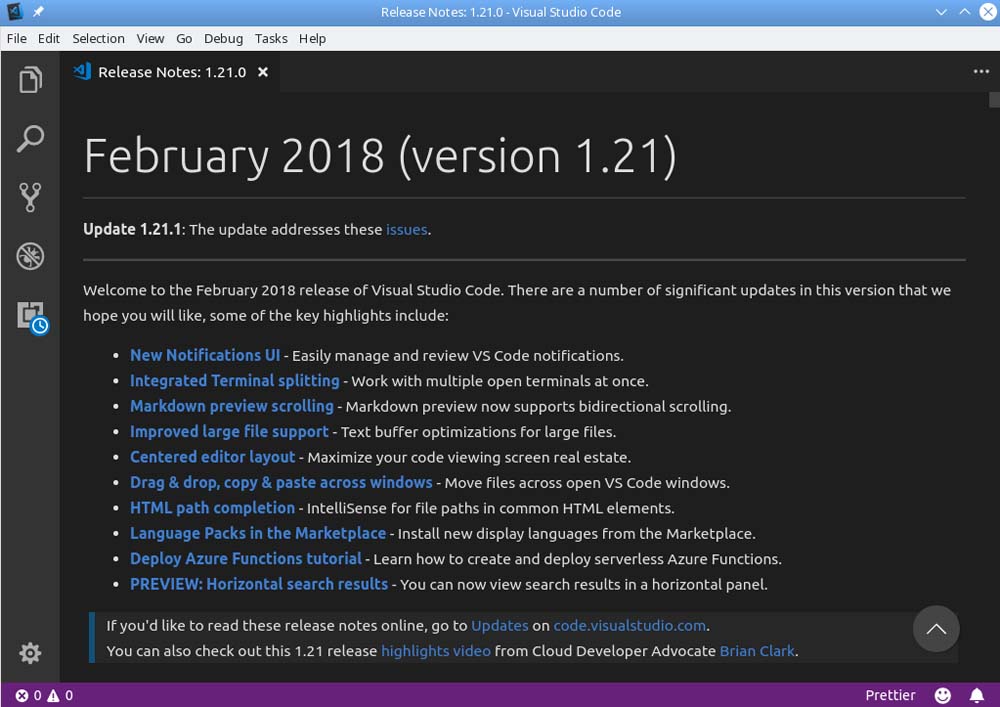This screenshot has height=707, width=1000.
Task: Open the Debug view in activity bar
Action: tap(30, 256)
